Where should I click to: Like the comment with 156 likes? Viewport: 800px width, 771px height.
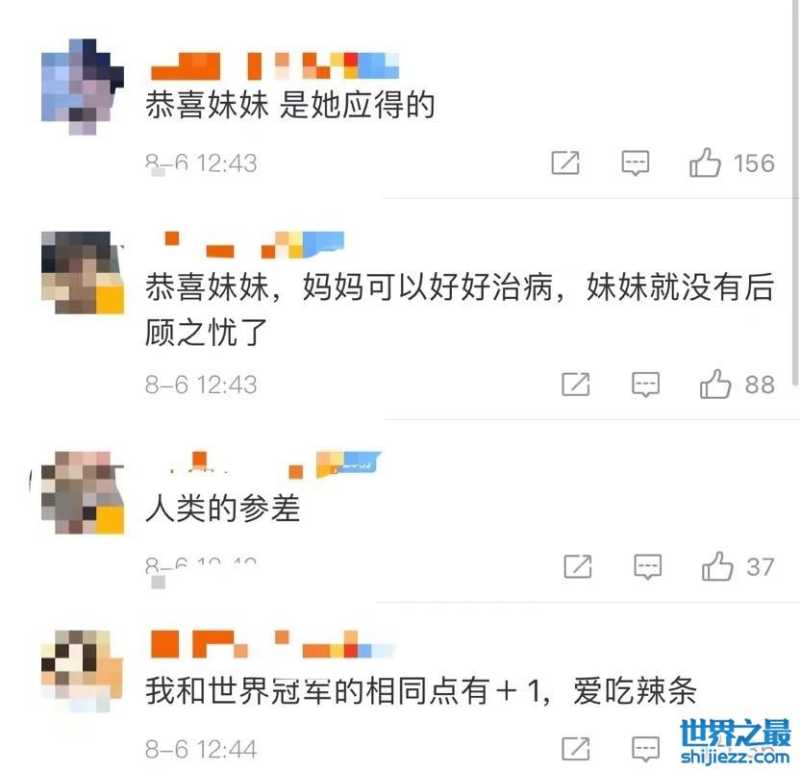[705, 163]
